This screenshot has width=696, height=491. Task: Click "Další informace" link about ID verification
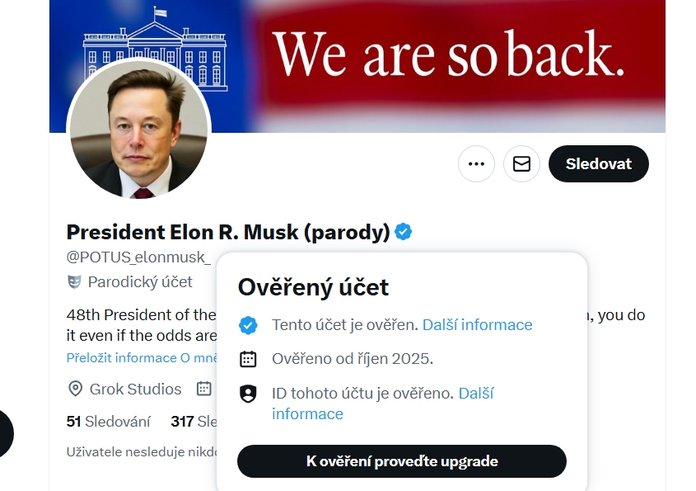(x=475, y=393)
